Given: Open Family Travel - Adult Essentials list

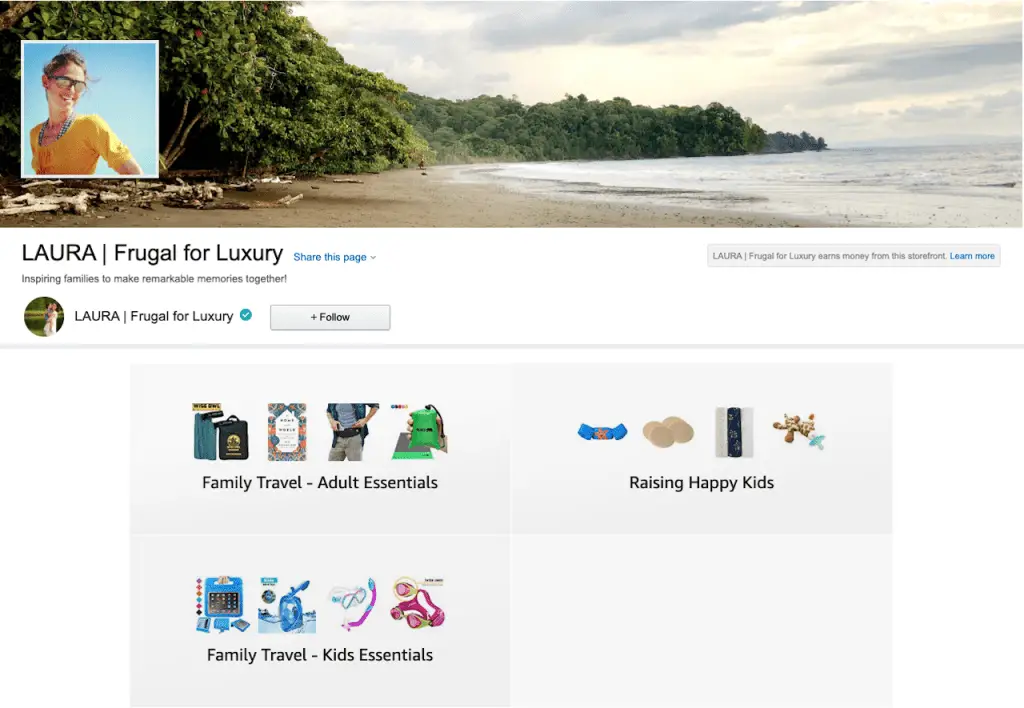Looking at the screenshot, I should tap(319, 483).
